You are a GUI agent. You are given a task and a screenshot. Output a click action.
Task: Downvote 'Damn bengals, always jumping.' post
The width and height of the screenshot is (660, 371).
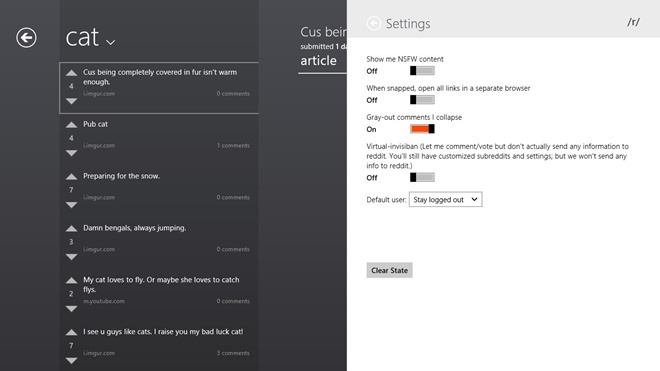[72, 257]
